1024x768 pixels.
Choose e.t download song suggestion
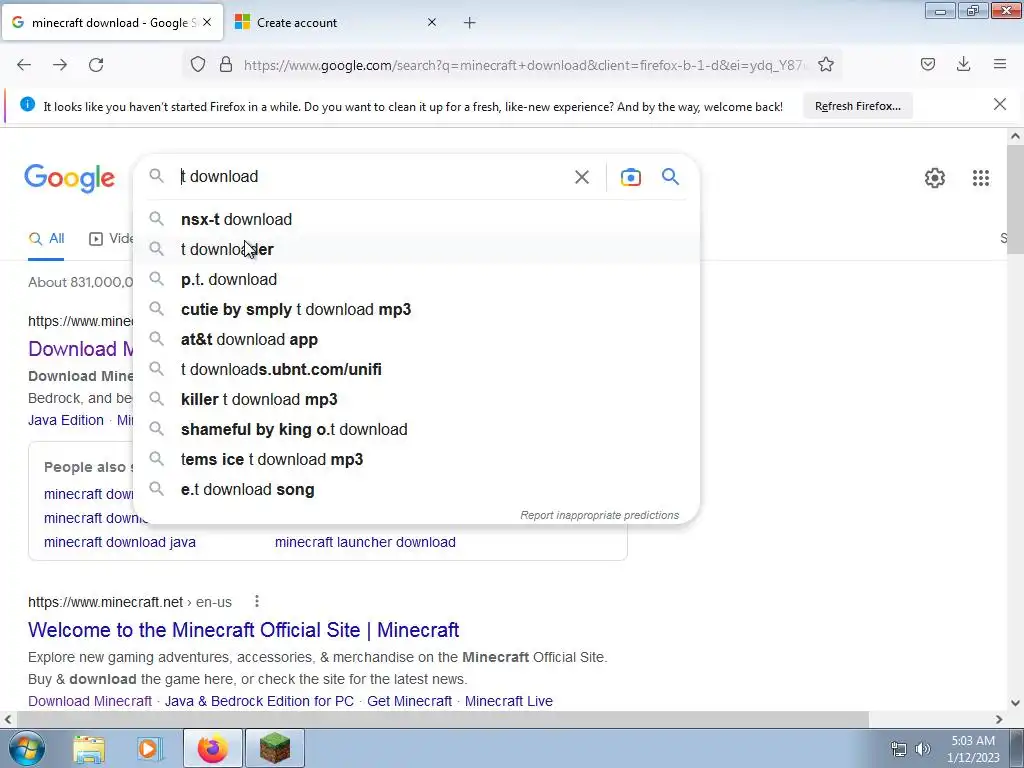click(416, 490)
